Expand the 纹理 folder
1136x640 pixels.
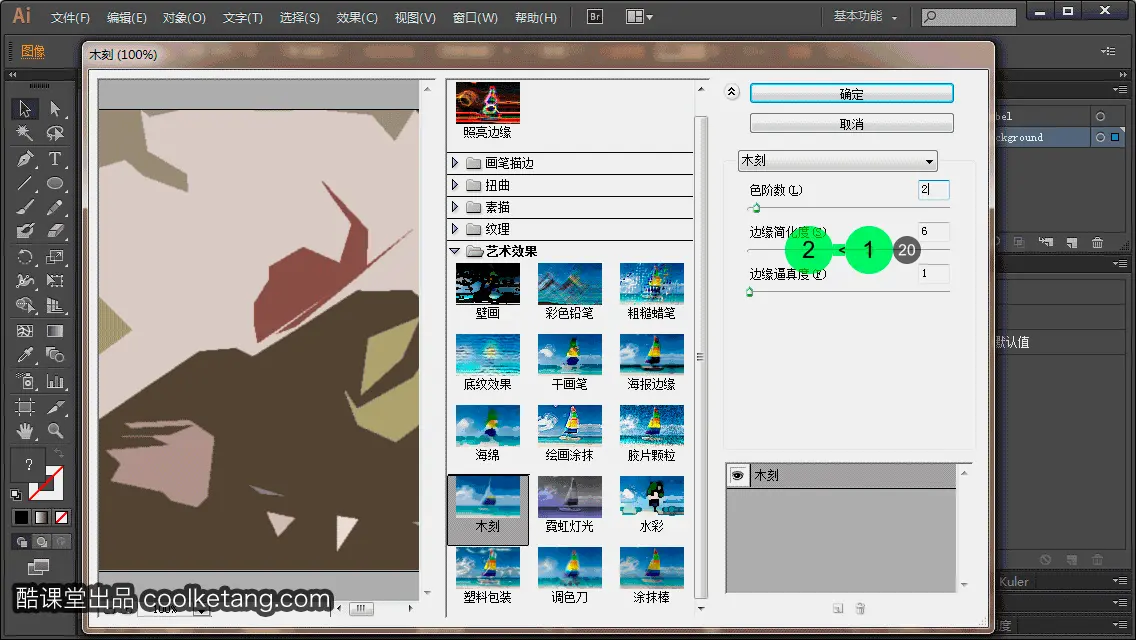[x=454, y=229]
